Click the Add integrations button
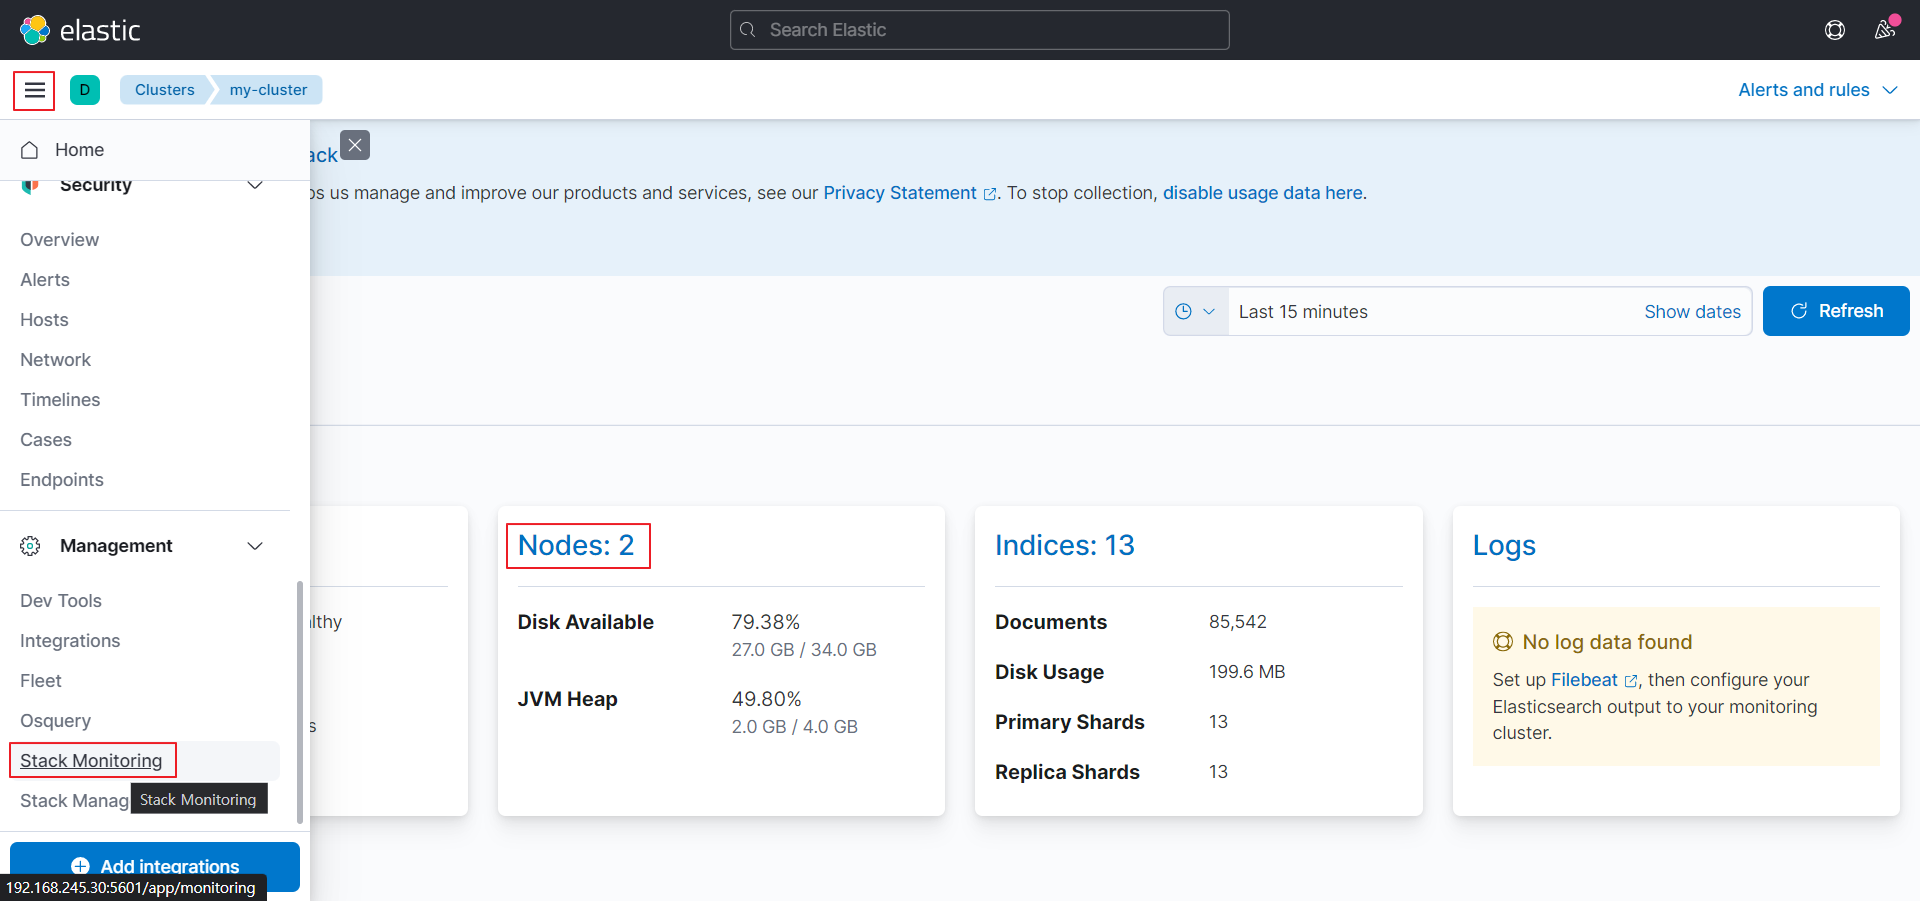Image resolution: width=1920 pixels, height=901 pixels. tap(155, 866)
